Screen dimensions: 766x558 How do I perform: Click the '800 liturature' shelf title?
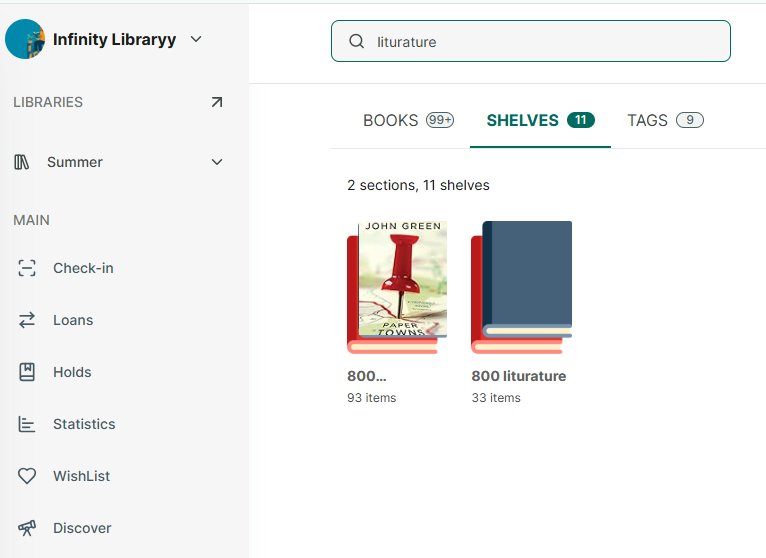click(x=519, y=376)
